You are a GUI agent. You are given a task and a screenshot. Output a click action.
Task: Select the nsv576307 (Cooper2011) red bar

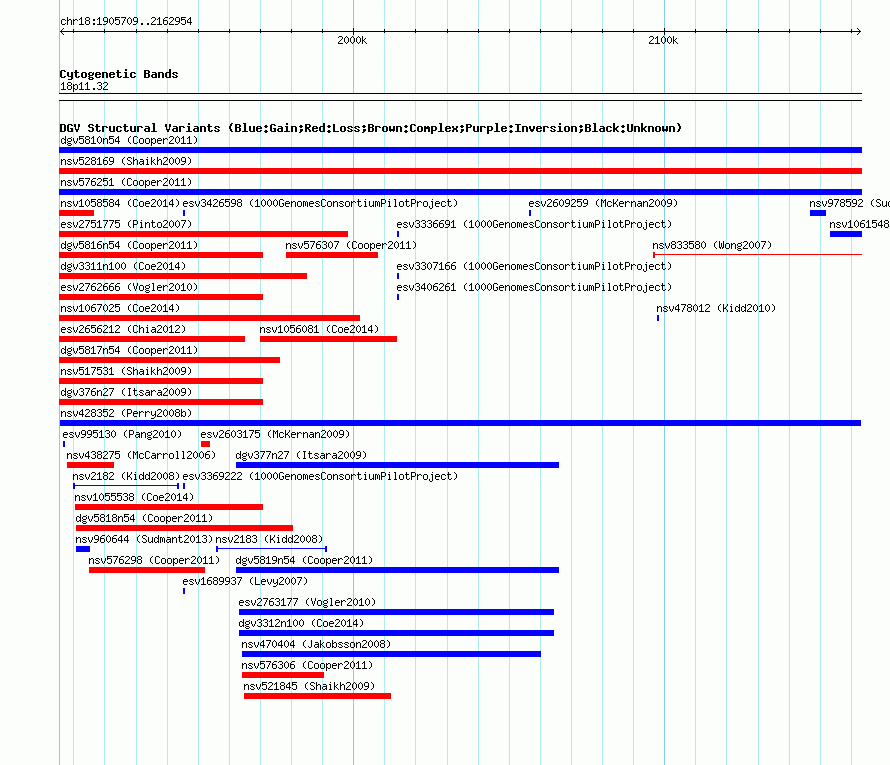pyautogui.click(x=332, y=255)
